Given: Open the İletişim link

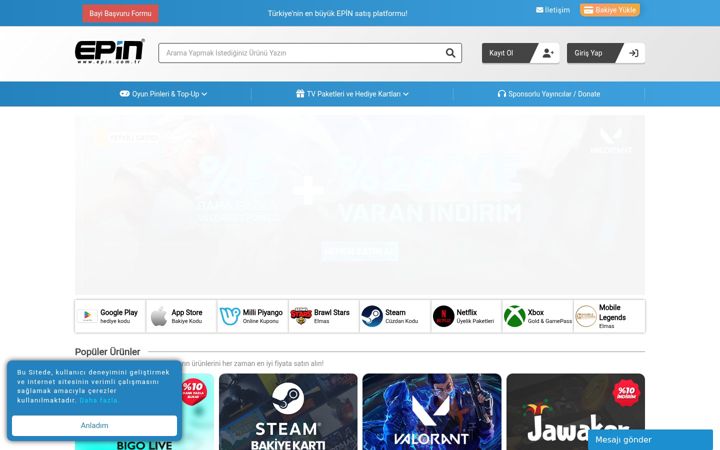Looking at the screenshot, I should coord(553,10).
